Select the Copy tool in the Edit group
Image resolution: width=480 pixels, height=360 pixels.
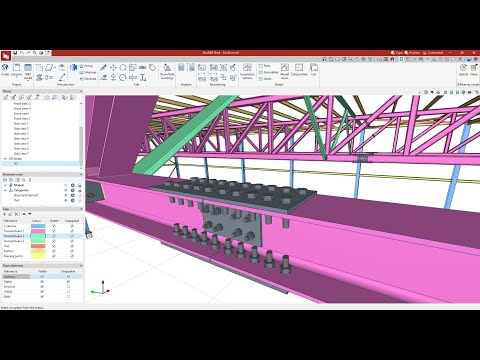[x=133, y=68]
